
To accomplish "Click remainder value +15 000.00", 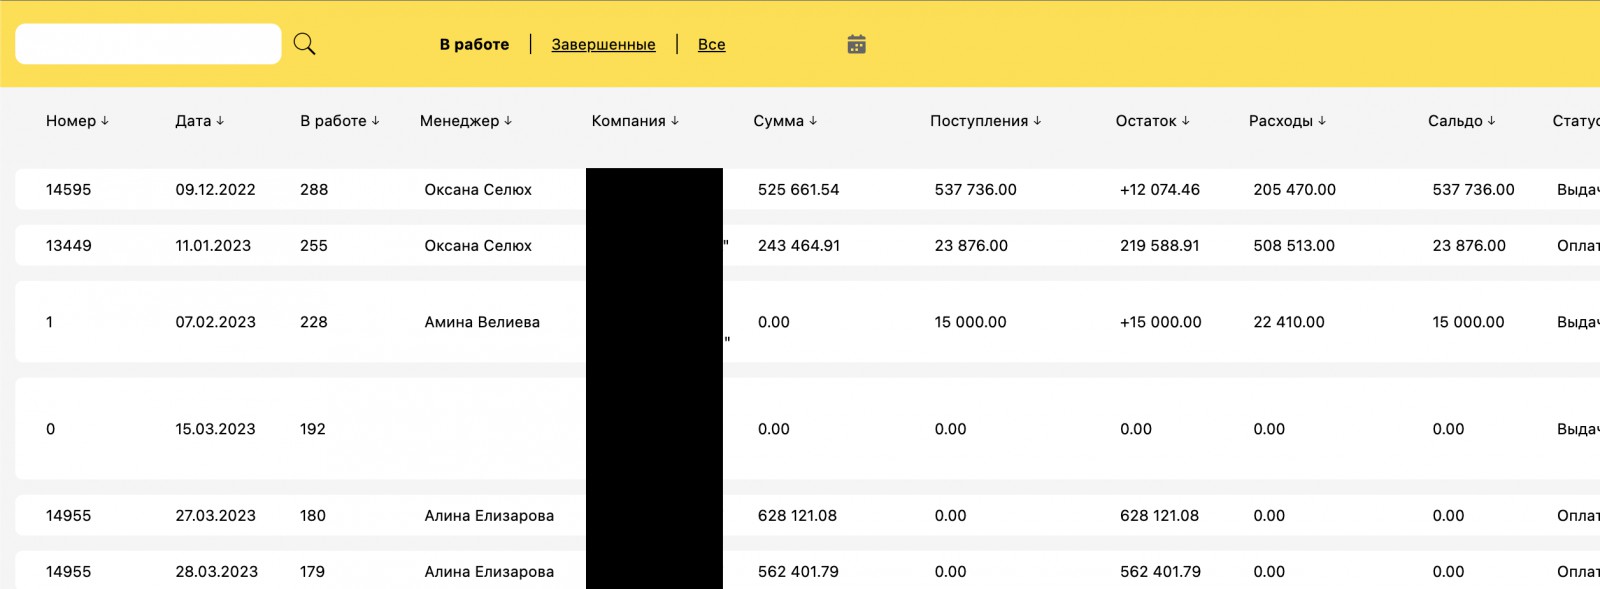I will (1161, 322).
